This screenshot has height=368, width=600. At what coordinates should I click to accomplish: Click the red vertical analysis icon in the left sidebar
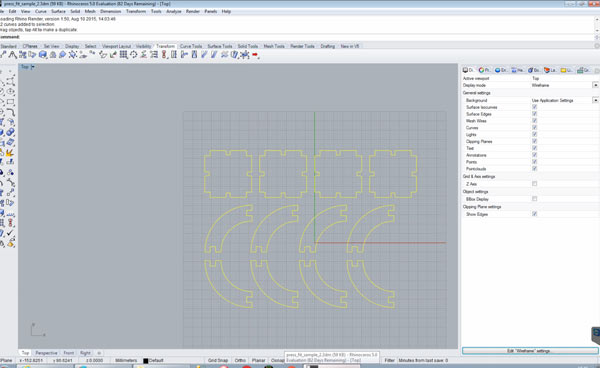point(10,223)
